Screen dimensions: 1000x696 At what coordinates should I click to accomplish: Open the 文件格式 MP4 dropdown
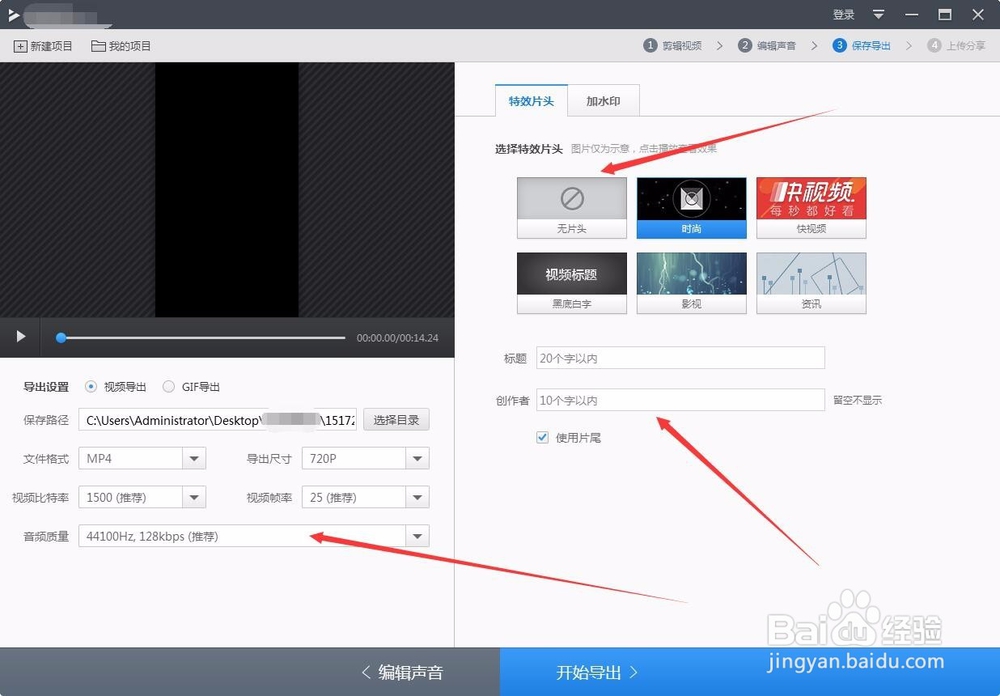point(196,458)
